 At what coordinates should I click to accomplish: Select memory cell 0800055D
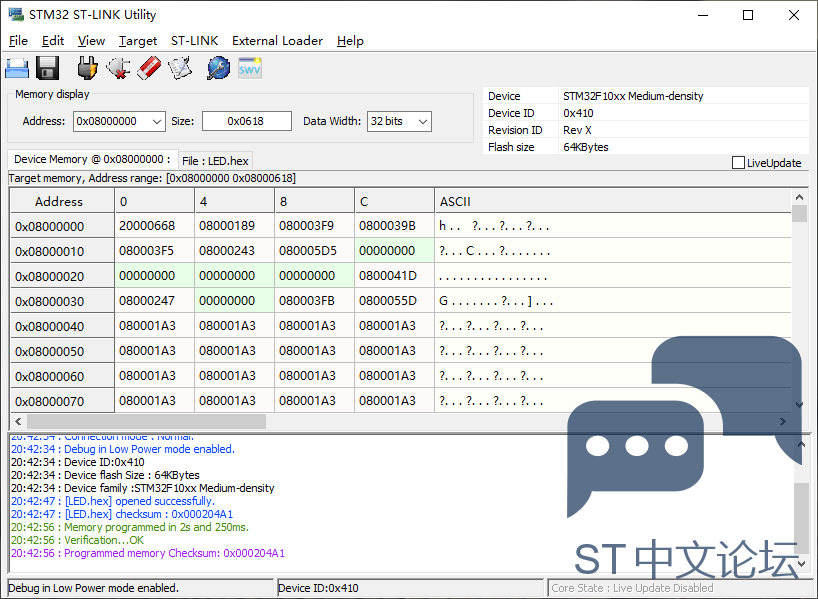[394, 301]
